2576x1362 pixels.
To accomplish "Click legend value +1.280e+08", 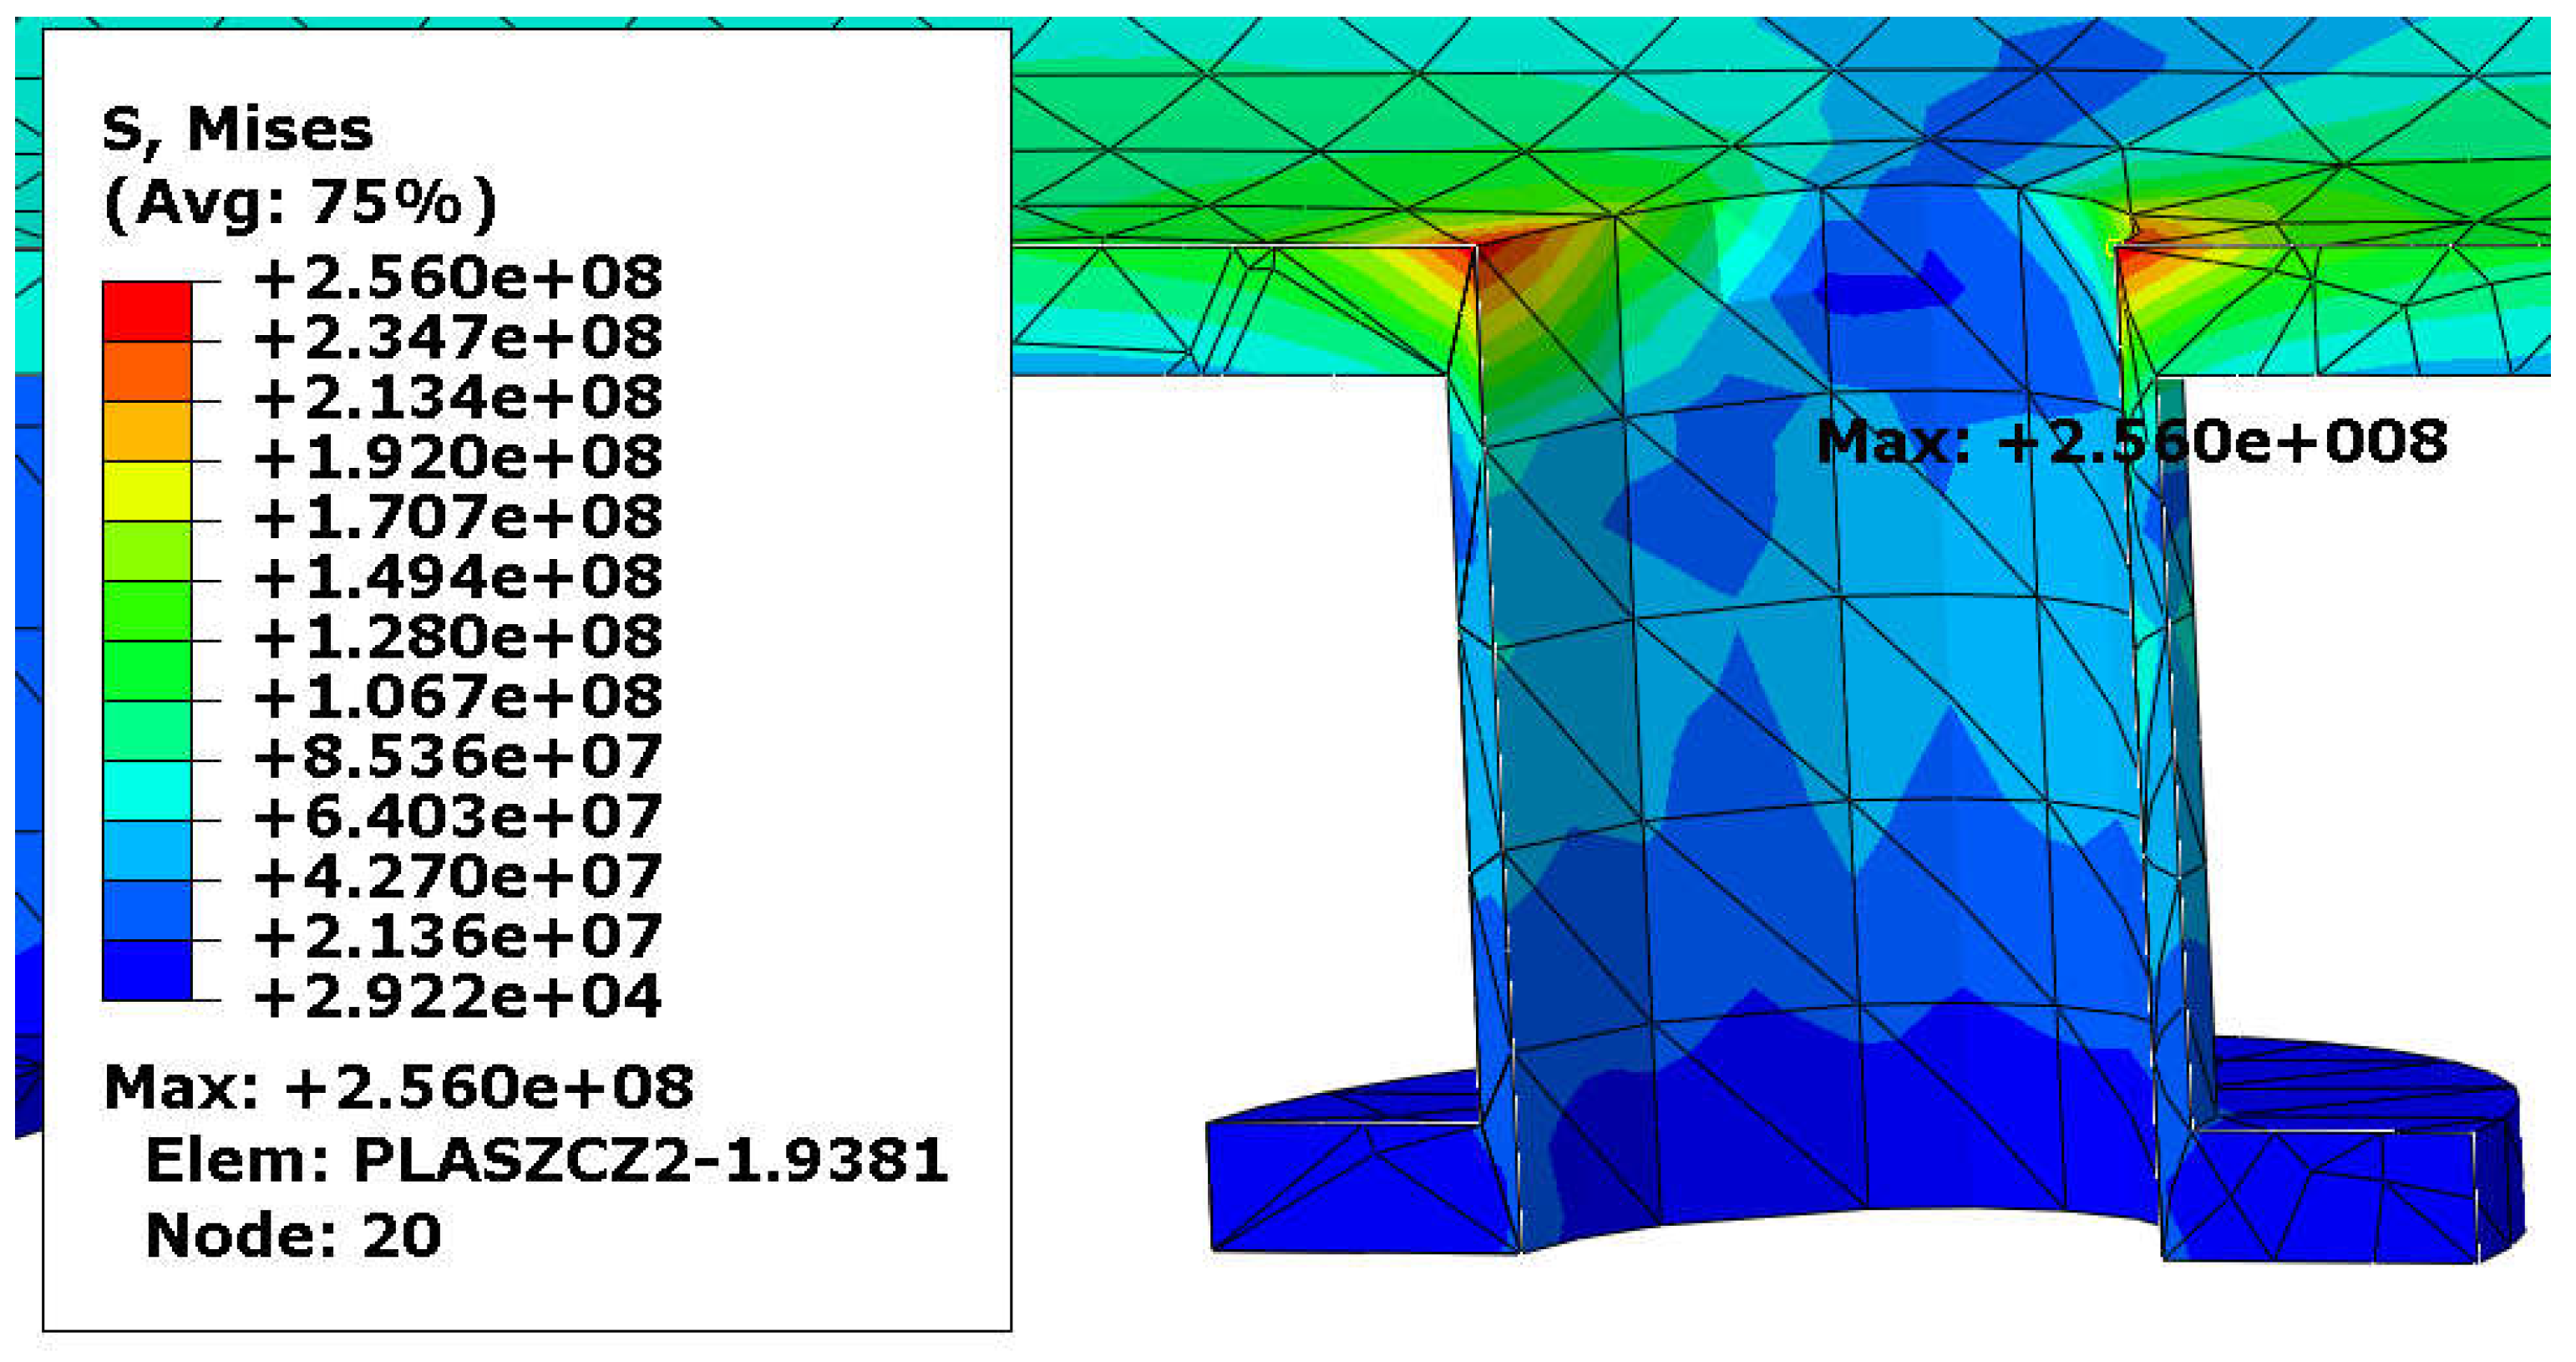I will [x=458, y=637].
